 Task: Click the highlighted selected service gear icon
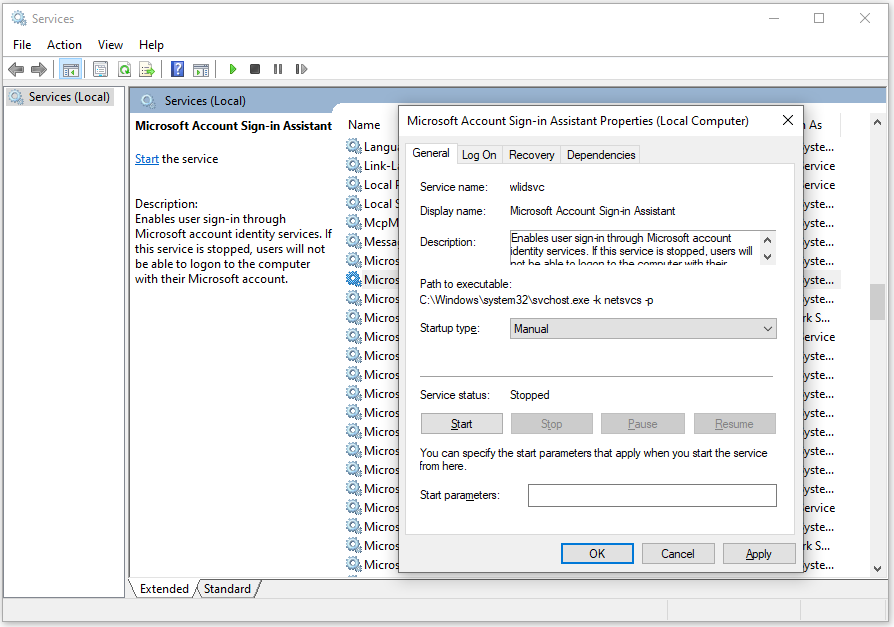coord(354,279)
